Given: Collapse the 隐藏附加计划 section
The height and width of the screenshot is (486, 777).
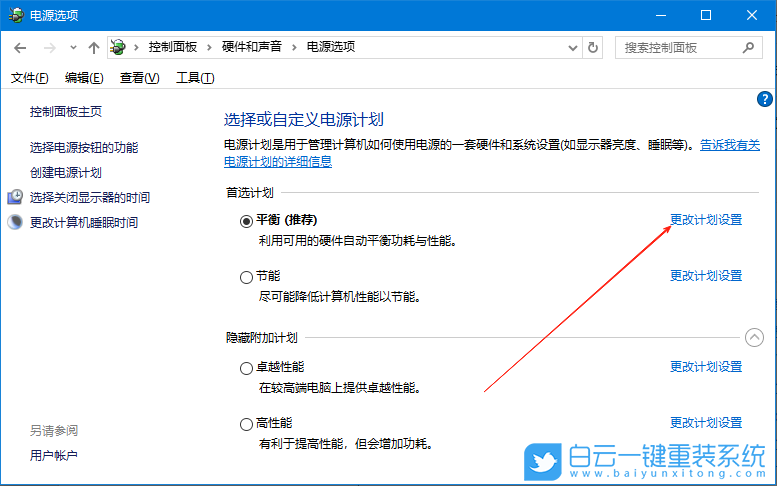Looking at the screenshot, I should pyautogui.click(x=754, y=338).
